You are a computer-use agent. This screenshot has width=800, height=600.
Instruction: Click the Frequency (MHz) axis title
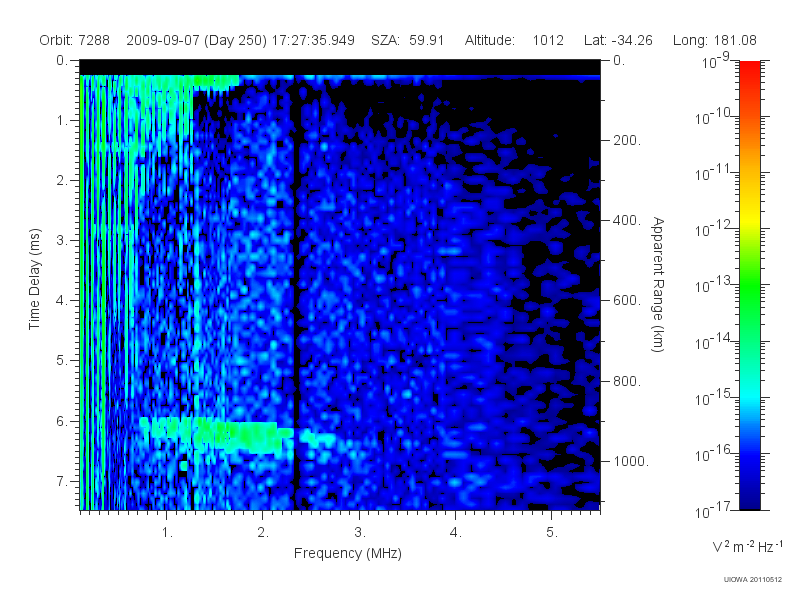pos(347,553)
